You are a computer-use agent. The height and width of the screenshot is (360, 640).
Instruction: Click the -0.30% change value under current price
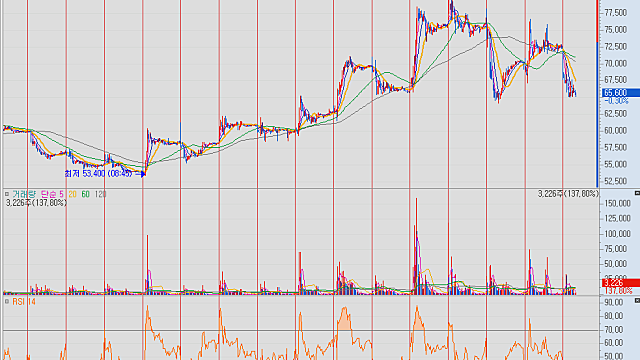click(616, 101)
